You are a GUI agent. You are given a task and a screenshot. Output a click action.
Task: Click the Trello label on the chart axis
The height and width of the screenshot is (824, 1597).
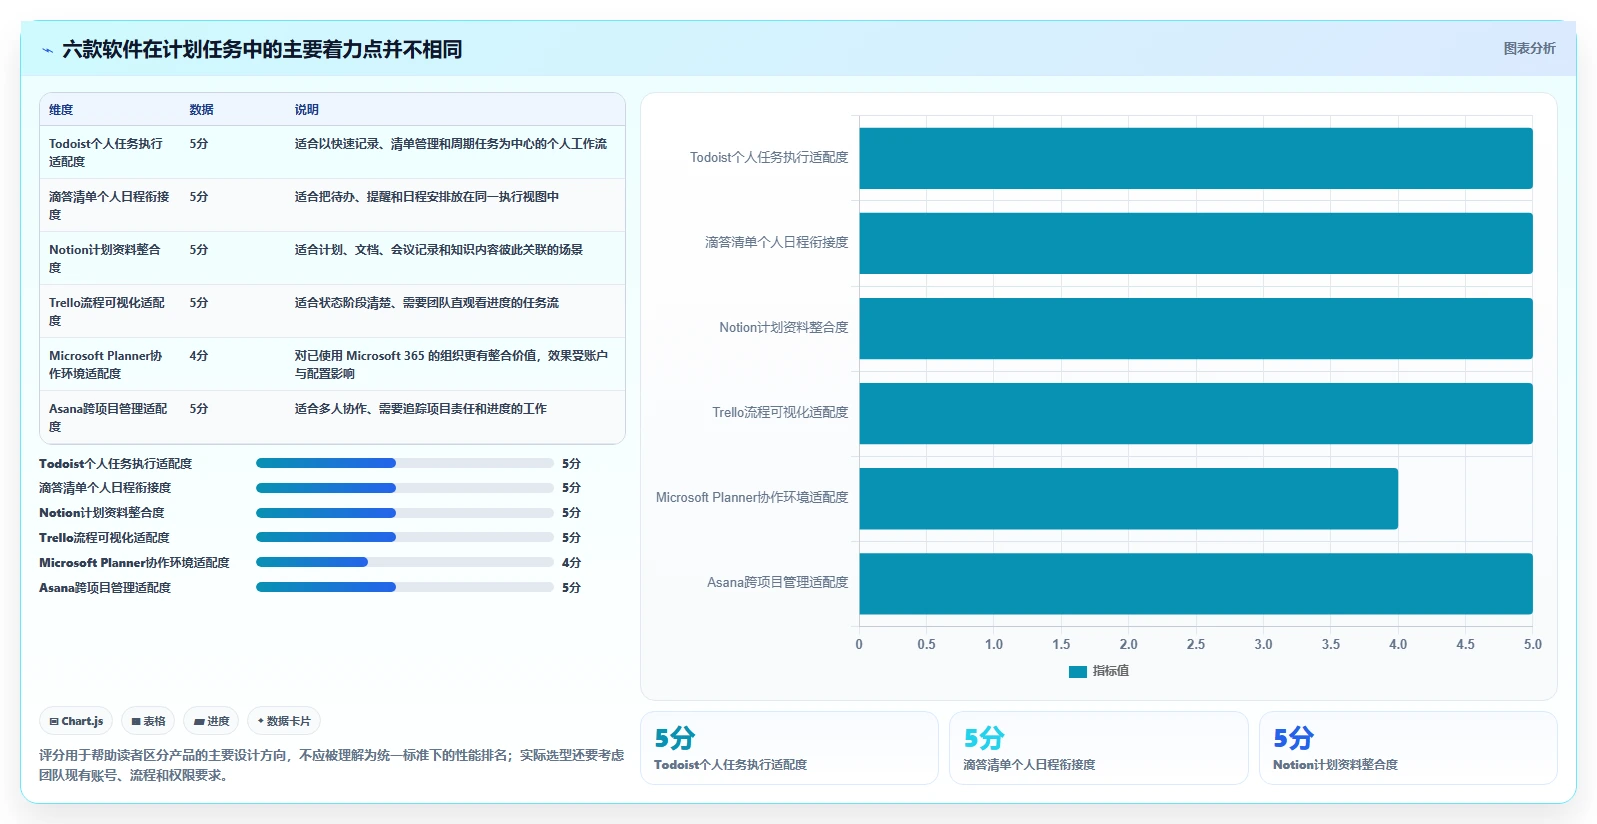[x=780, y=413]
